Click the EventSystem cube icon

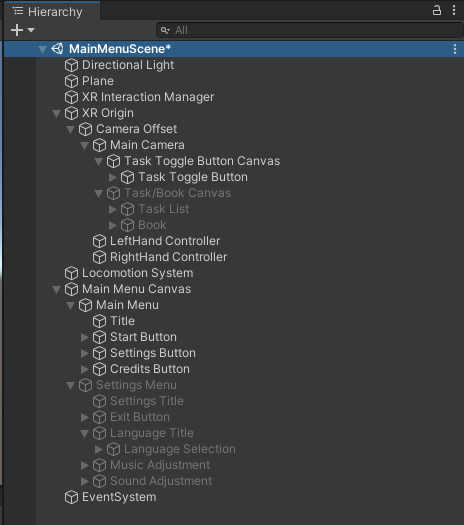(x=71, y=497)
